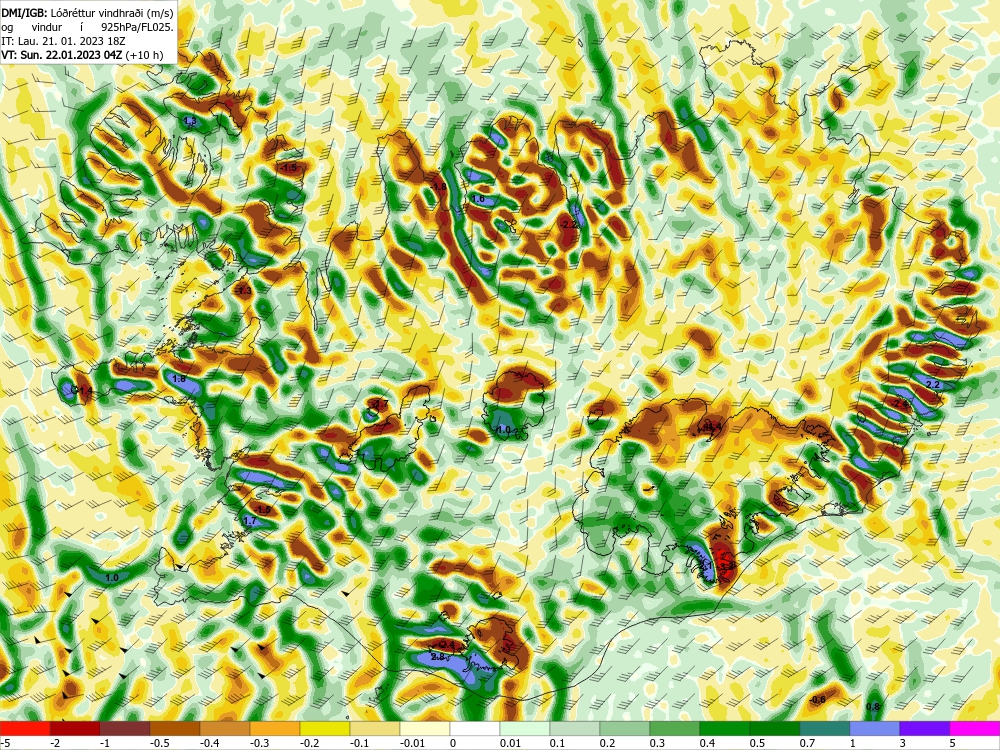The width and height of the screenshot is (1000, 750).
Task: Click the '2.8' value on the map
Action: (x=438, y=657)
